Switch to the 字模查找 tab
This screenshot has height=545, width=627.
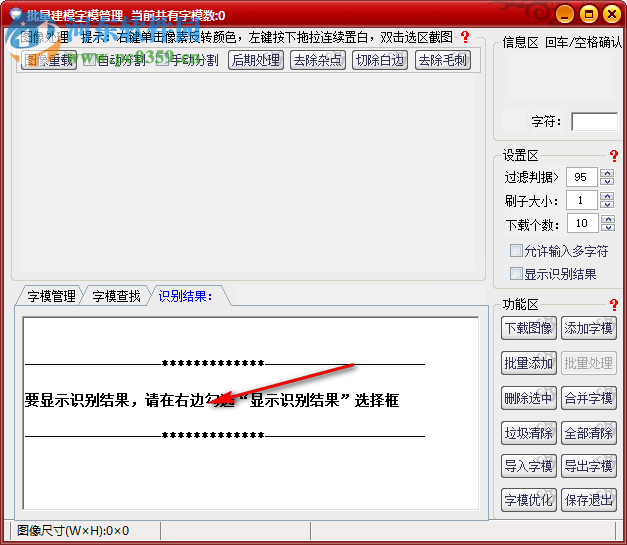116,296
